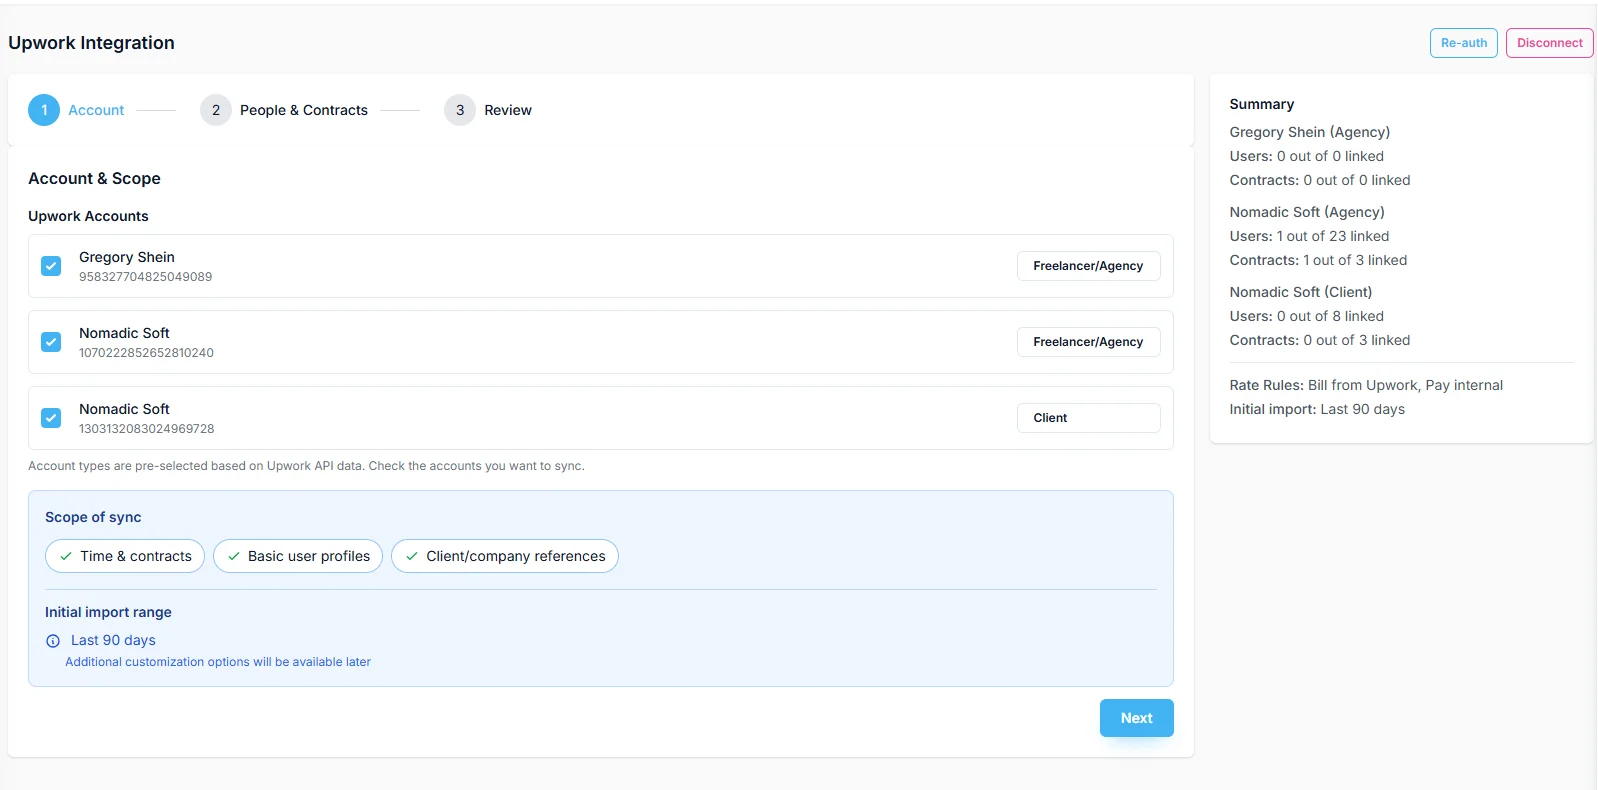Screen dimensions: 1598x790
Task: Click the info icon beside Last 90 days
Action: coord(53,641)
